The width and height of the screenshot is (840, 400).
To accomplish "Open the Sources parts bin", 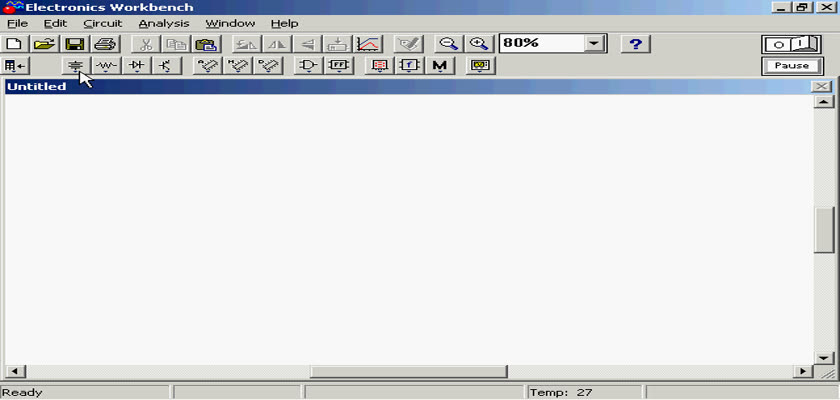I will (x=75, y=66).
